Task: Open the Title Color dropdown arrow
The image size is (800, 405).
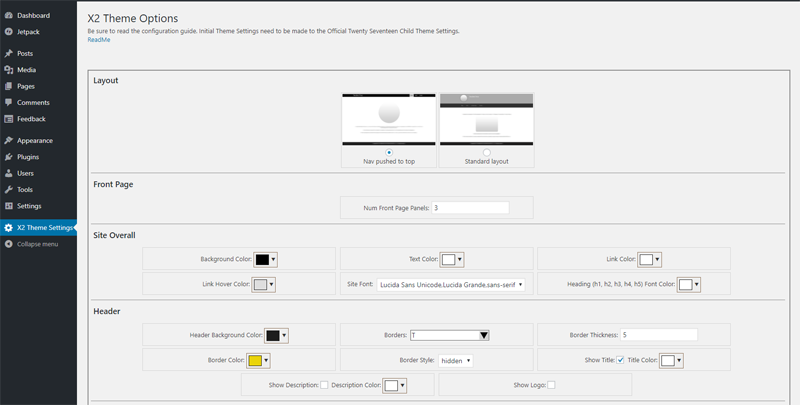Action: tap(679, 361)
